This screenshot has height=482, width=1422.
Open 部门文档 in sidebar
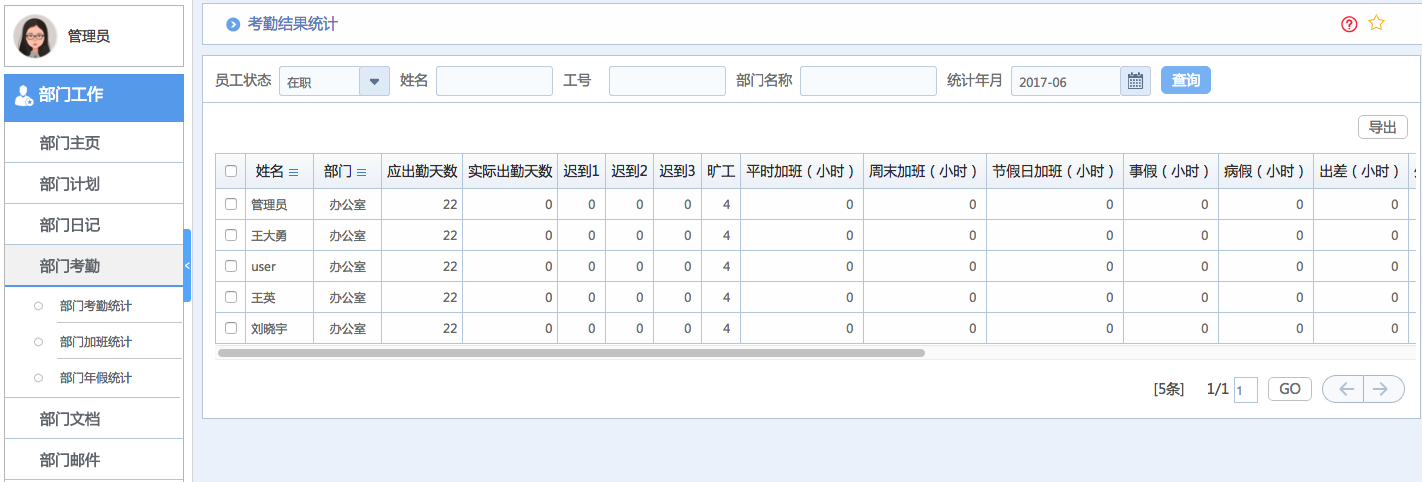(70, 419)
